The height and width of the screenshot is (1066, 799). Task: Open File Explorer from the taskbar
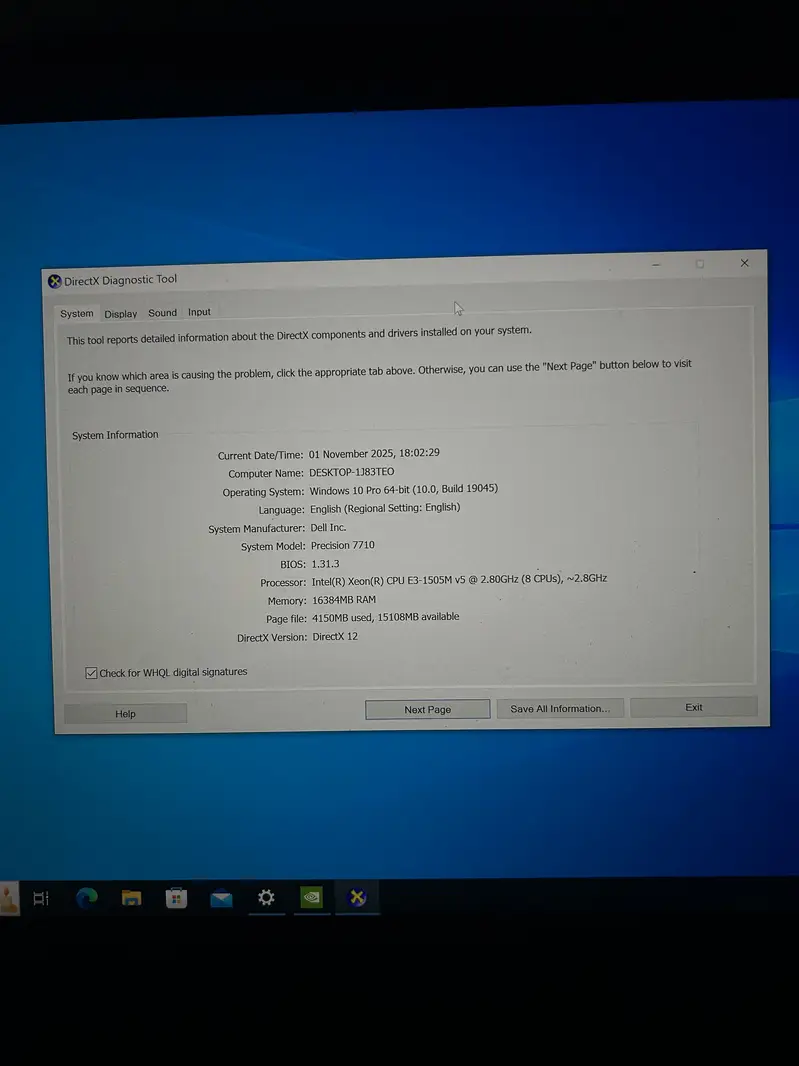[131, 898]
